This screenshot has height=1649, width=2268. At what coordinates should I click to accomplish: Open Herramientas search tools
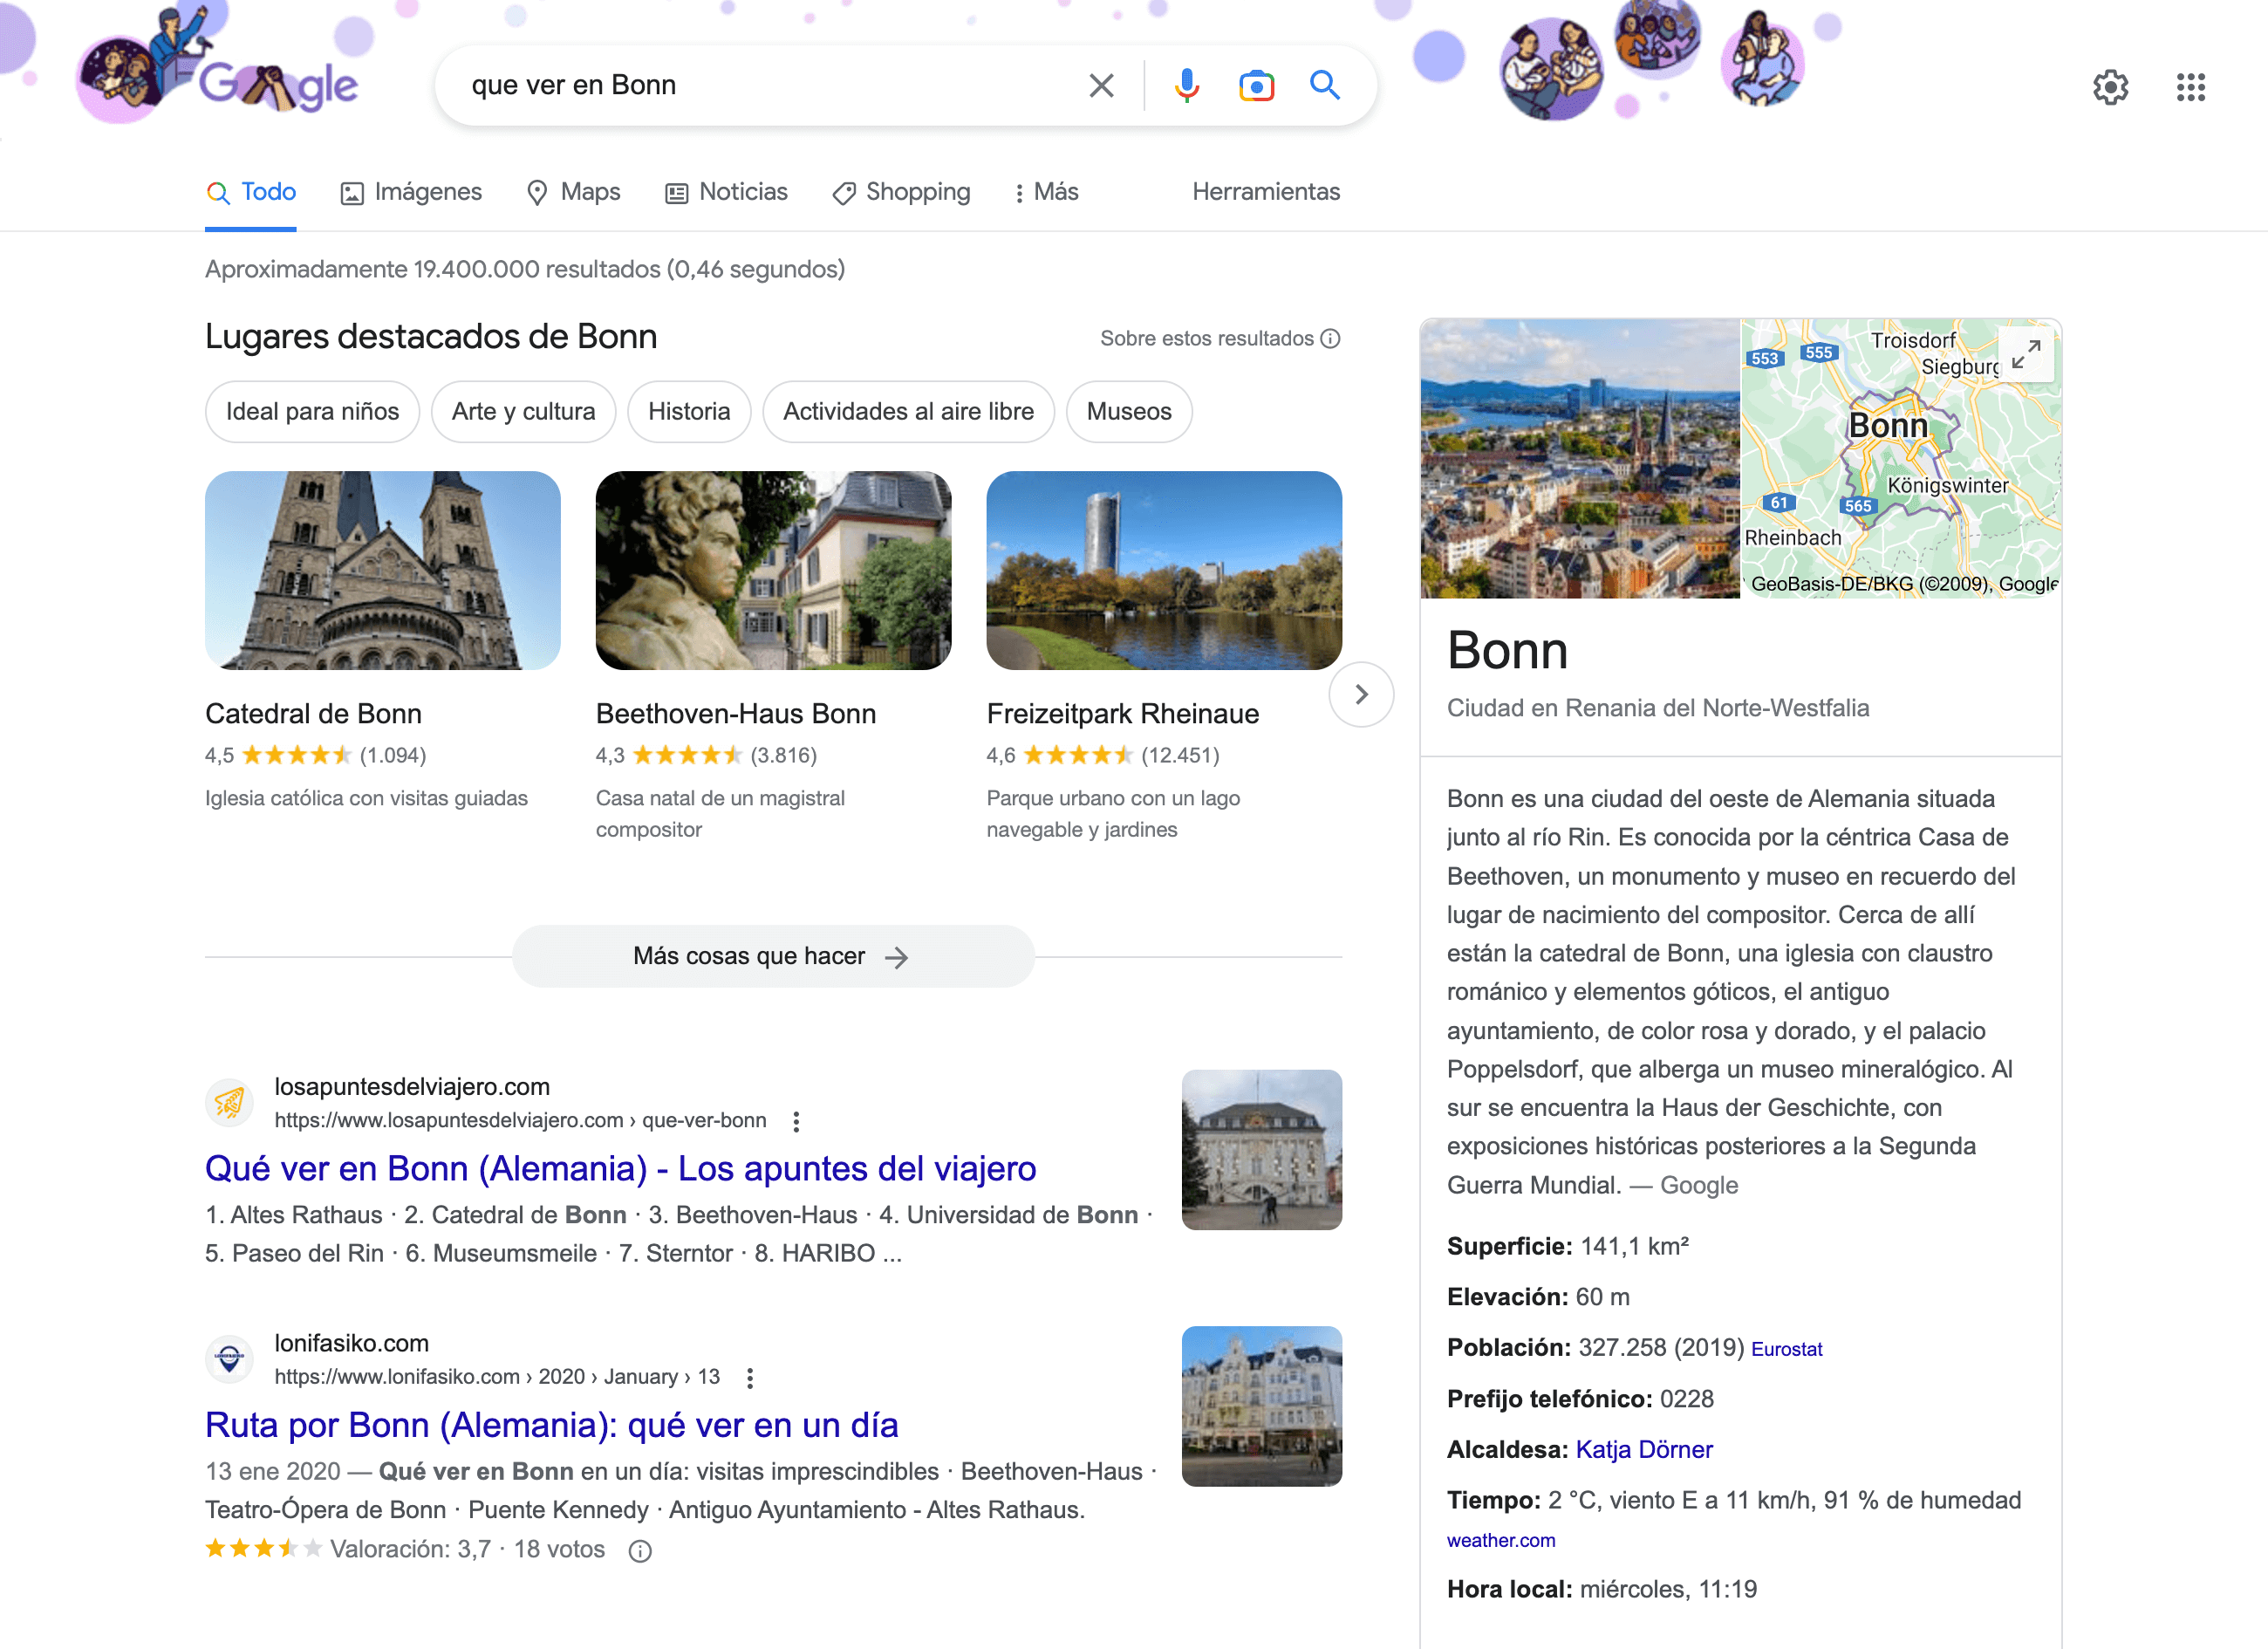pos(1265,192)
